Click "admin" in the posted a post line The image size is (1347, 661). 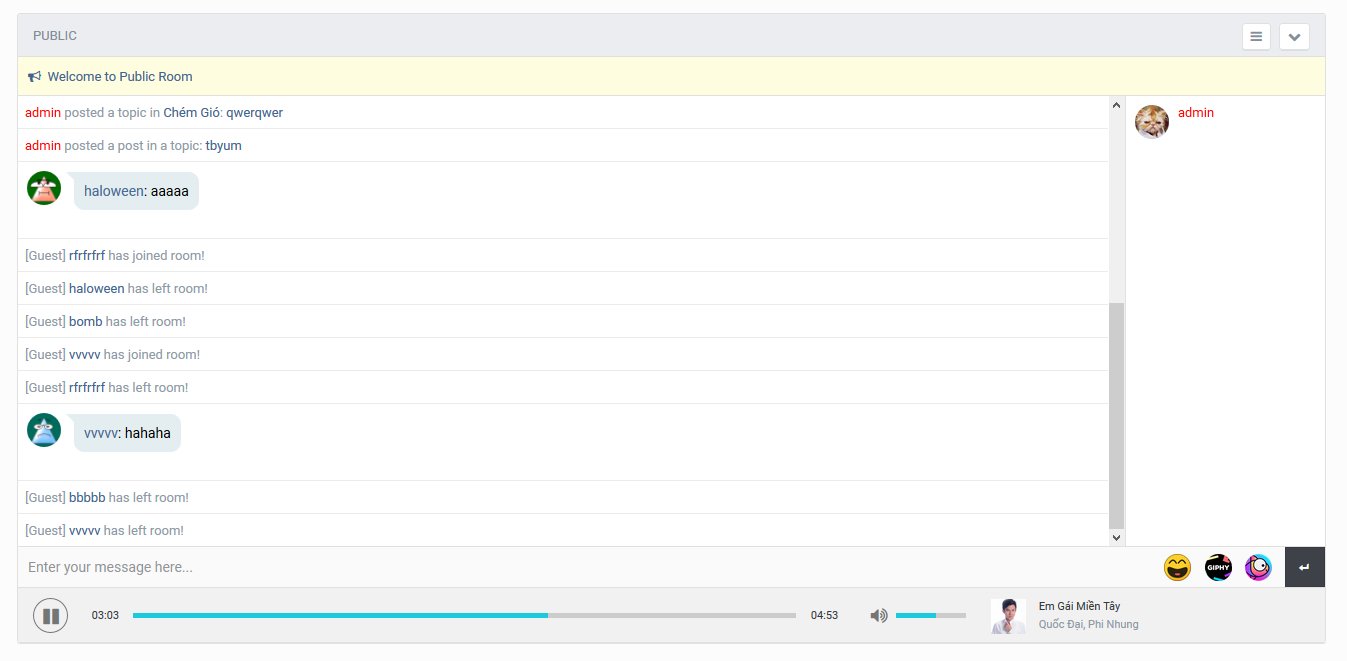pos(43,146)
